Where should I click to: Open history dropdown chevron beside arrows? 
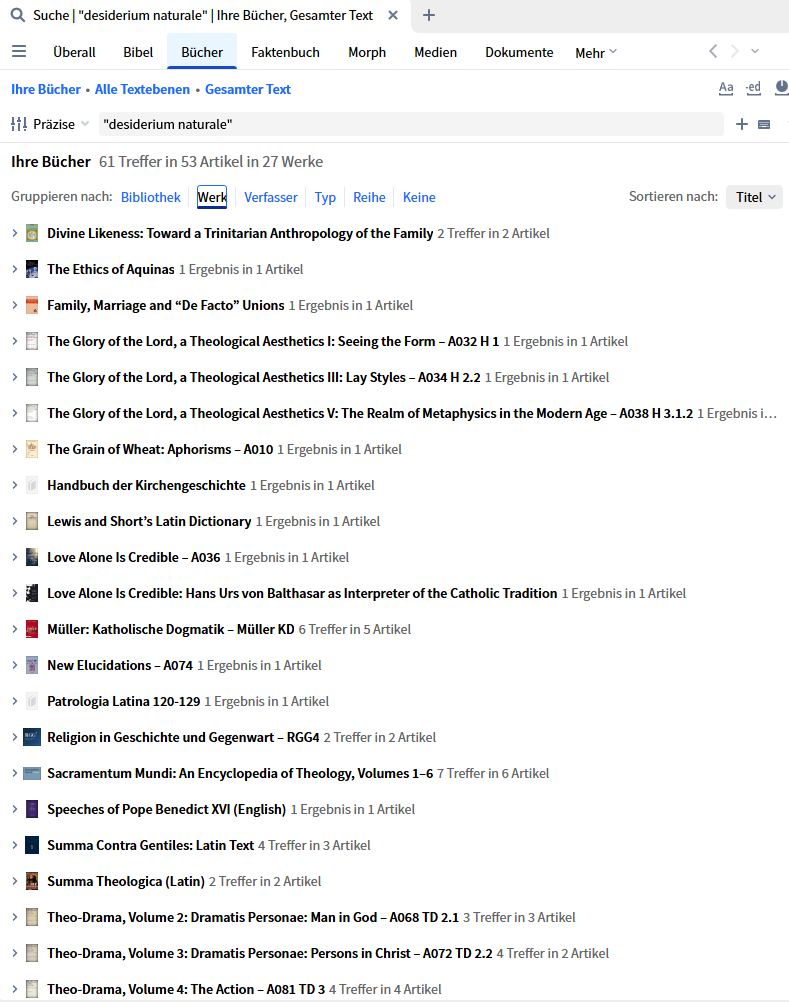pyautogui.click(x=755, y=51)
